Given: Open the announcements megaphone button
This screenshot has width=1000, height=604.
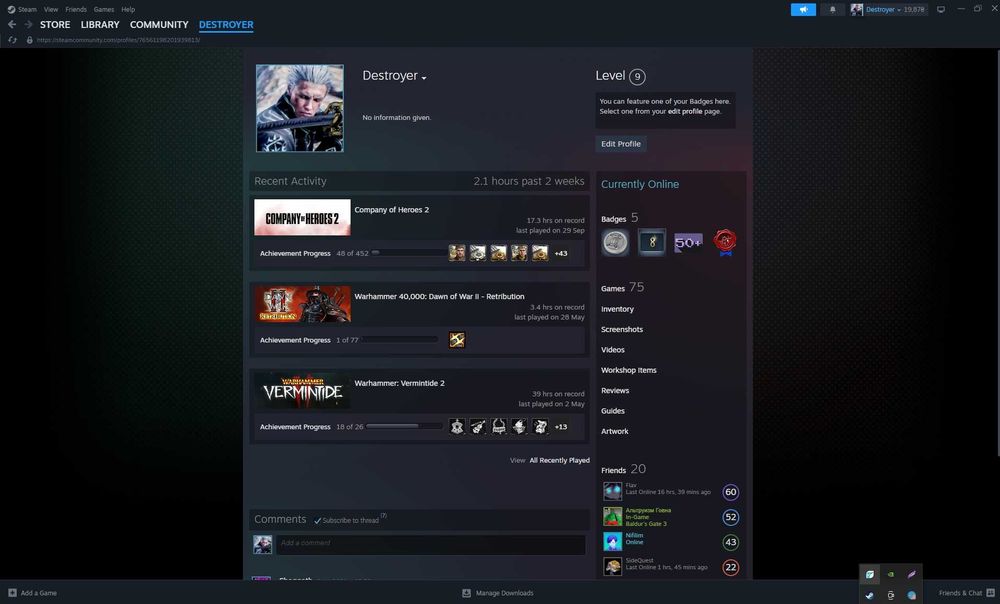Looking at the screenshot, I should [803, 10].
